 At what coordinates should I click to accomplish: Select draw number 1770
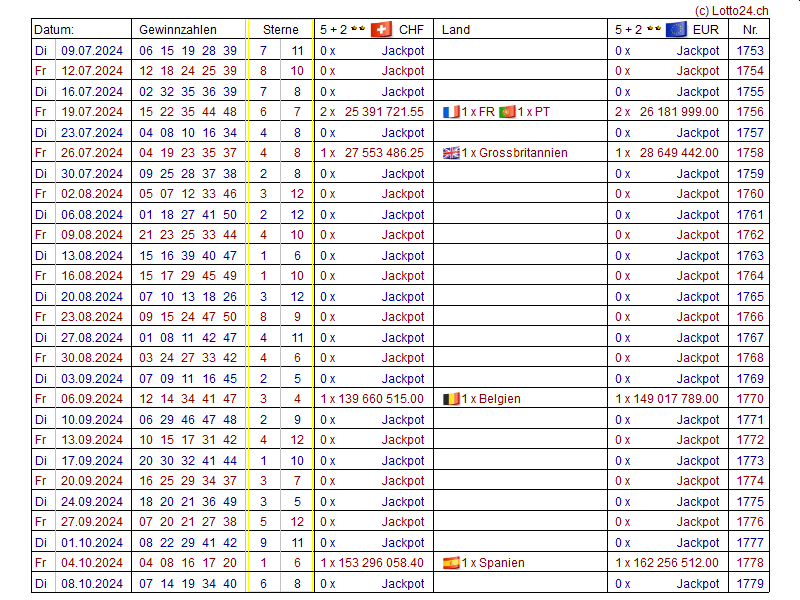(x=749, y=399)
